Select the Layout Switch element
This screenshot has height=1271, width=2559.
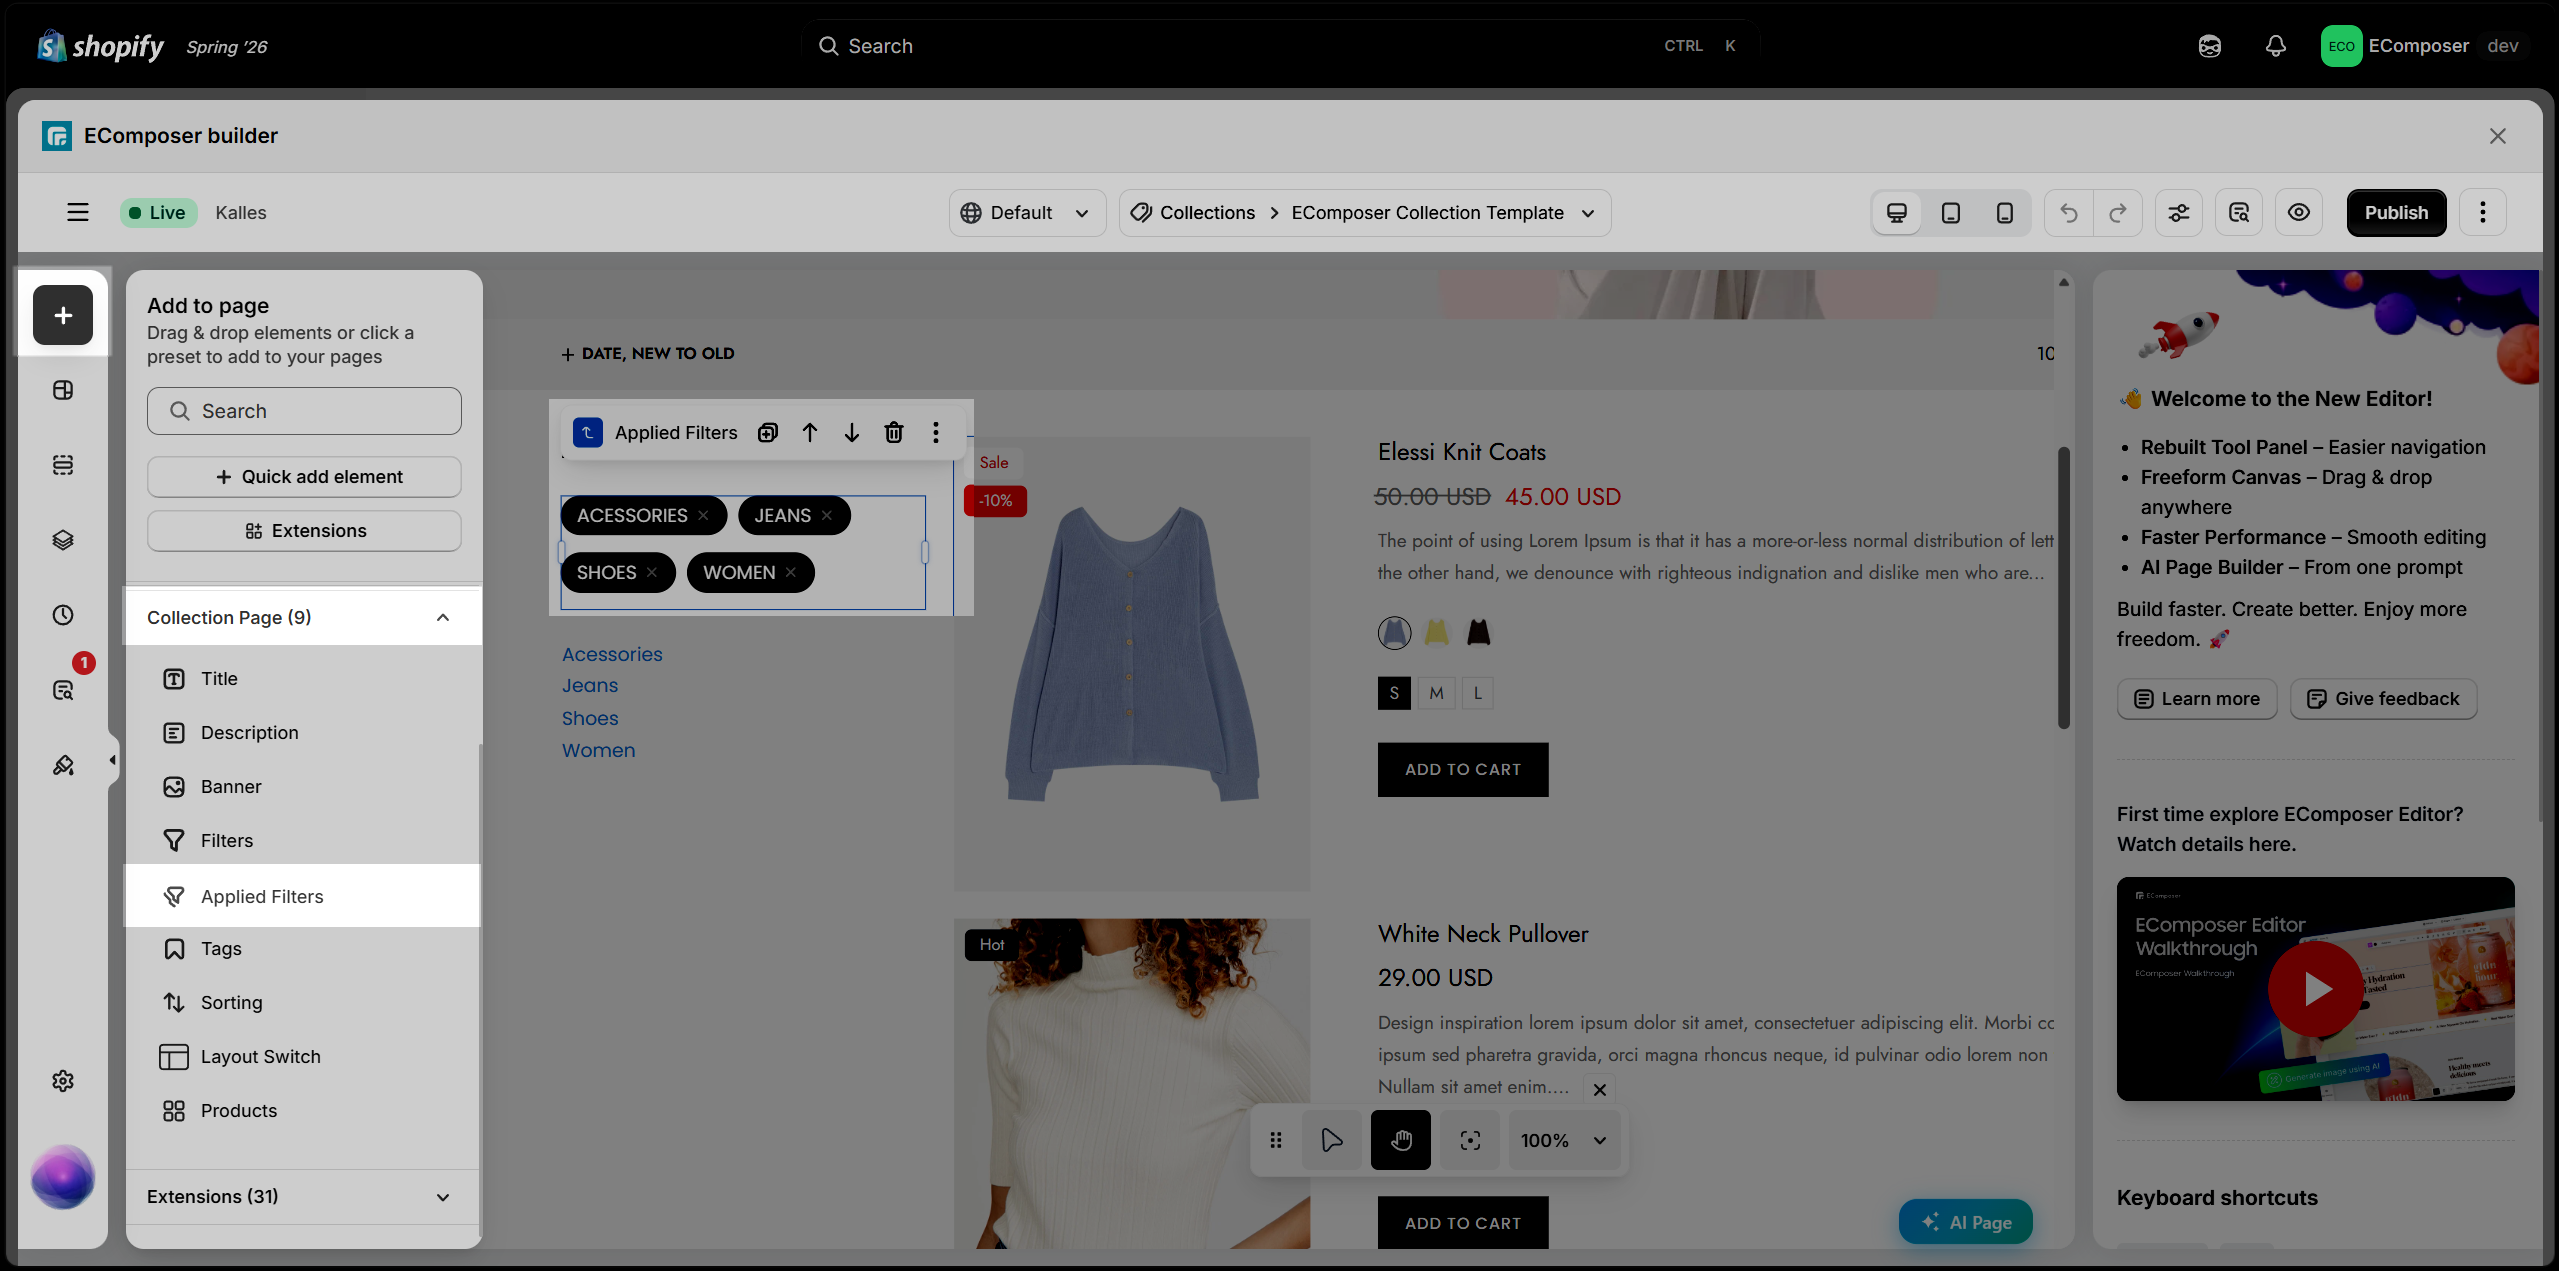[x=302, y=1056]
